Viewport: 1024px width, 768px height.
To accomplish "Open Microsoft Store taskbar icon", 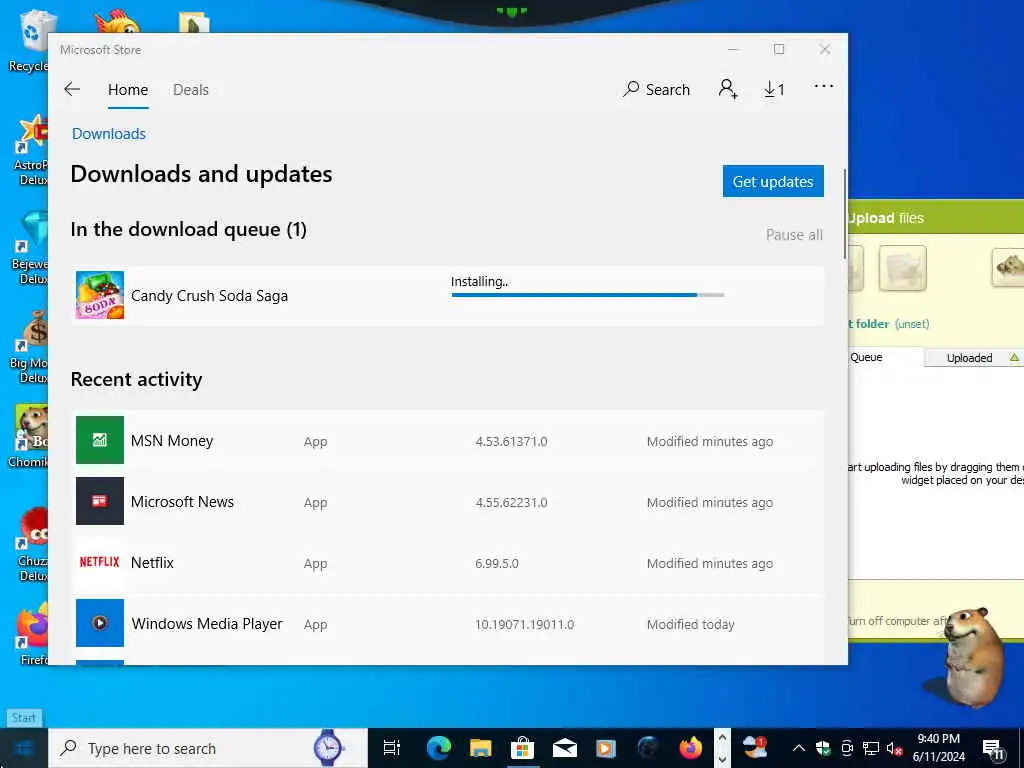I will click(522, 748).
